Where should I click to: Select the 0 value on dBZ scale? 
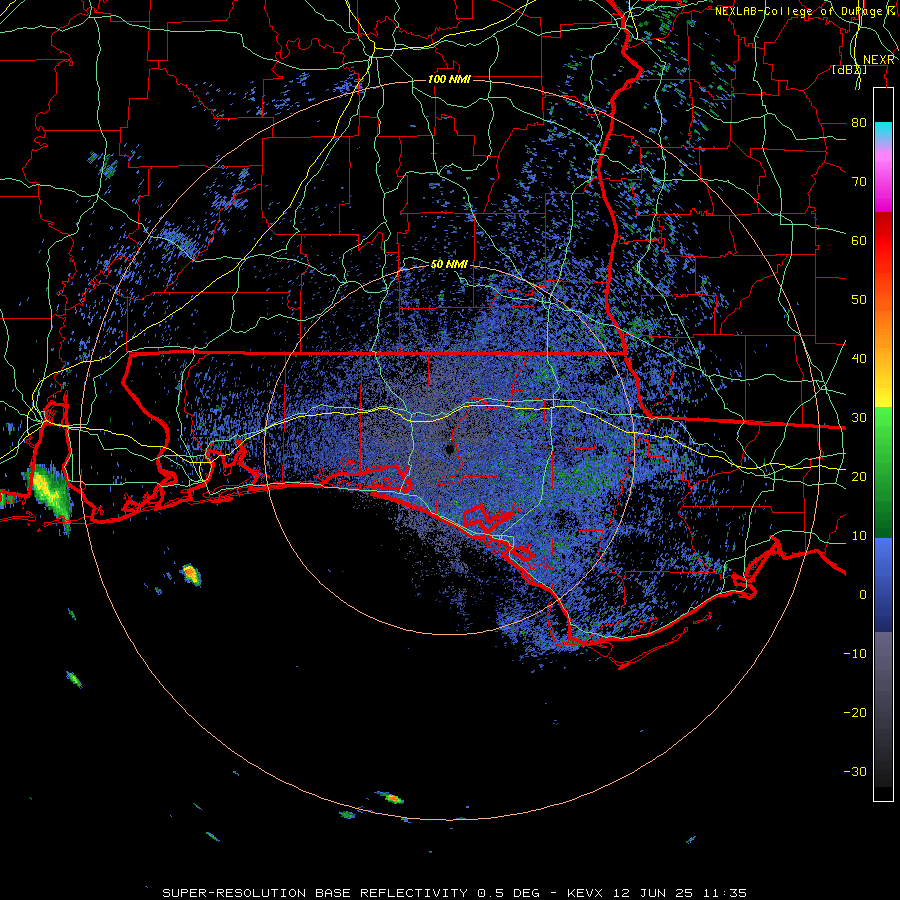pyautogui.click(x=863, y=595)
